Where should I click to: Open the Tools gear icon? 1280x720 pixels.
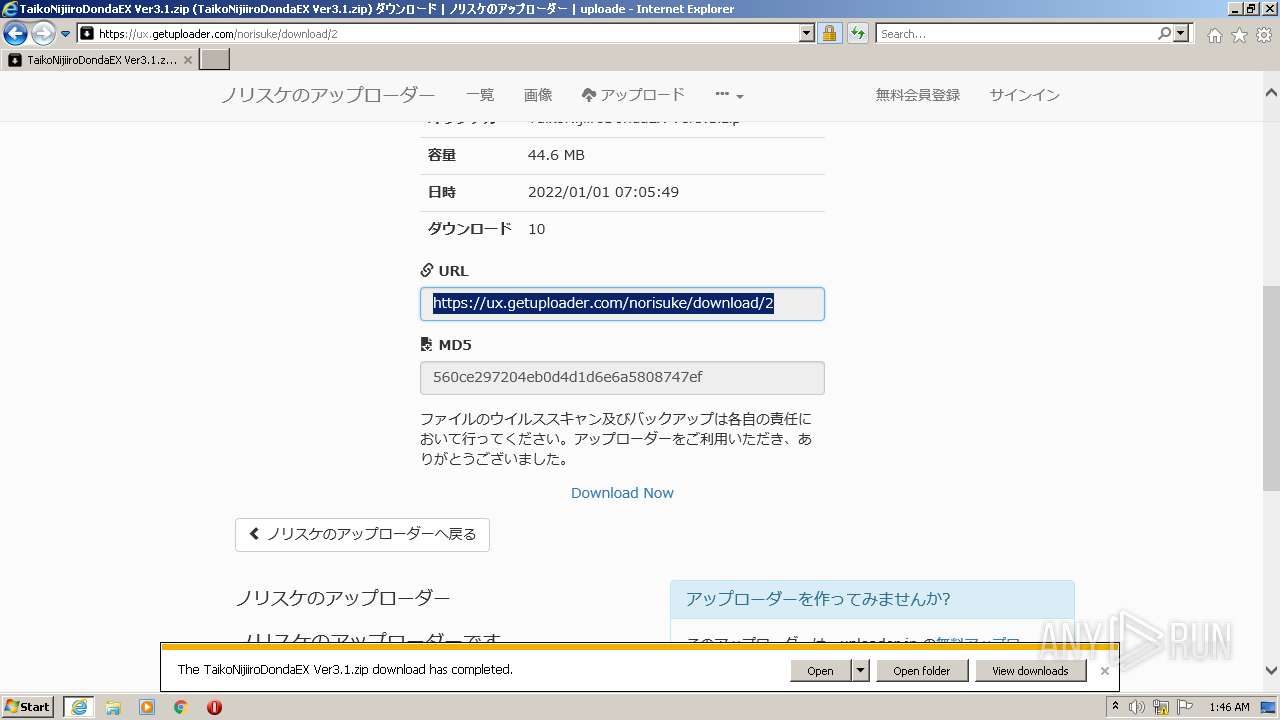1264,35
